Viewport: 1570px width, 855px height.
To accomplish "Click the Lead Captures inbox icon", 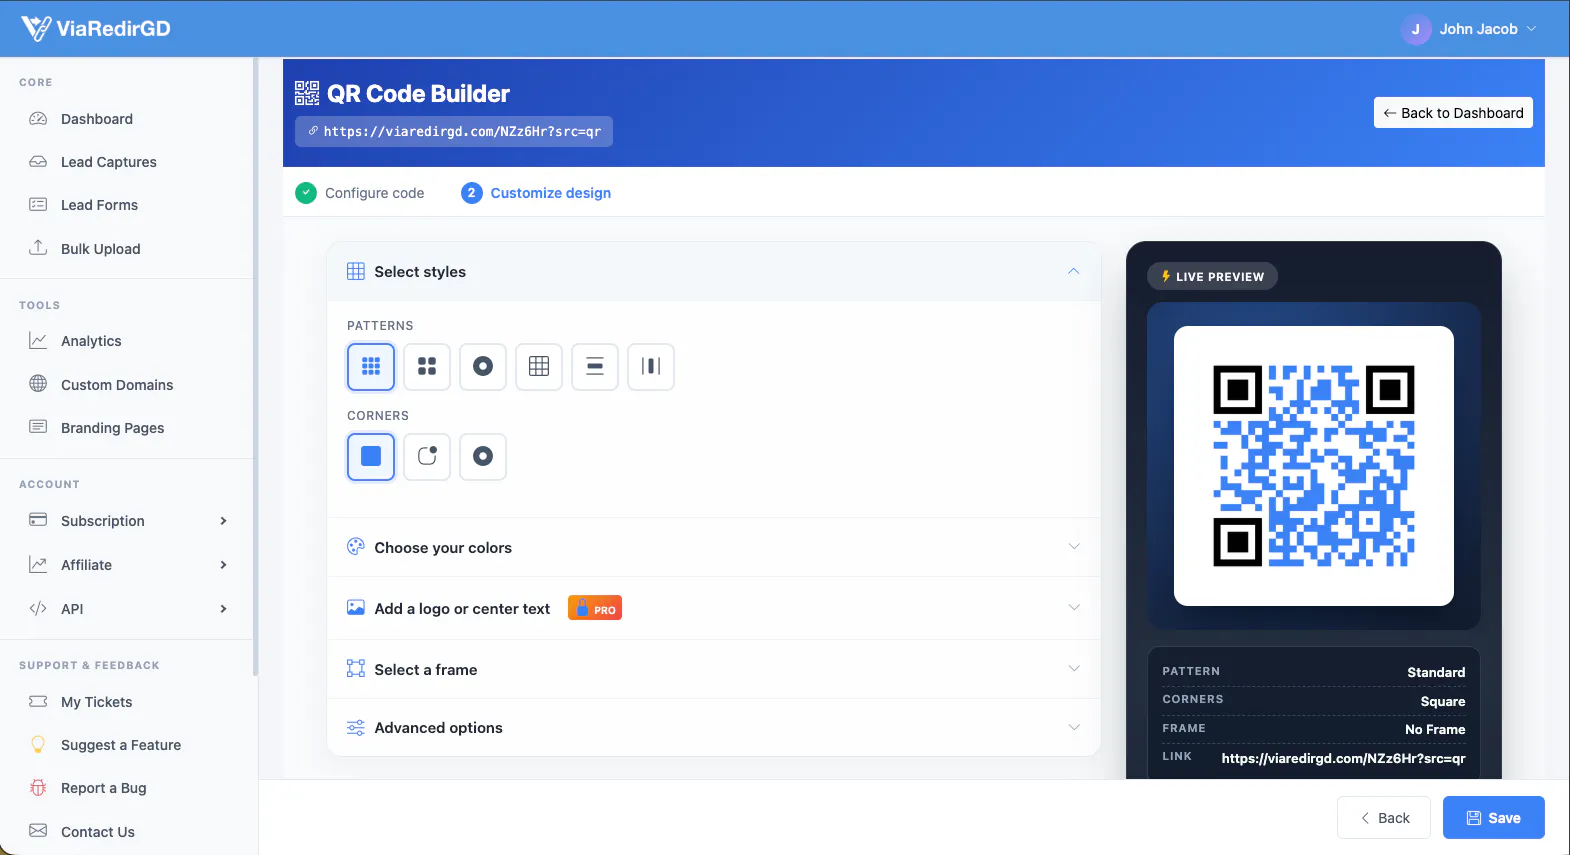I will tap(38, 162).
